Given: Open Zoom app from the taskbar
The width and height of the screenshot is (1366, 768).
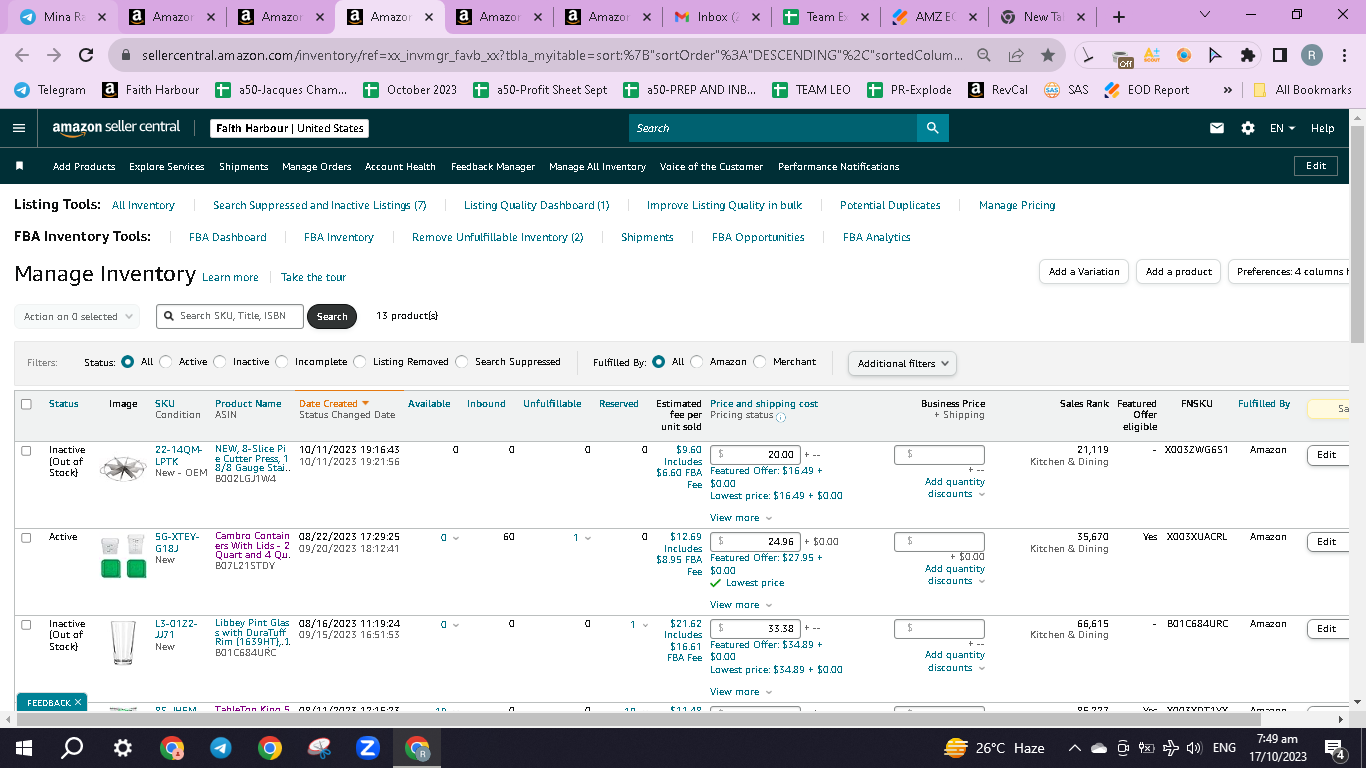Looking at the screenshot, I should pyautogui.click(x=368, y=748).
